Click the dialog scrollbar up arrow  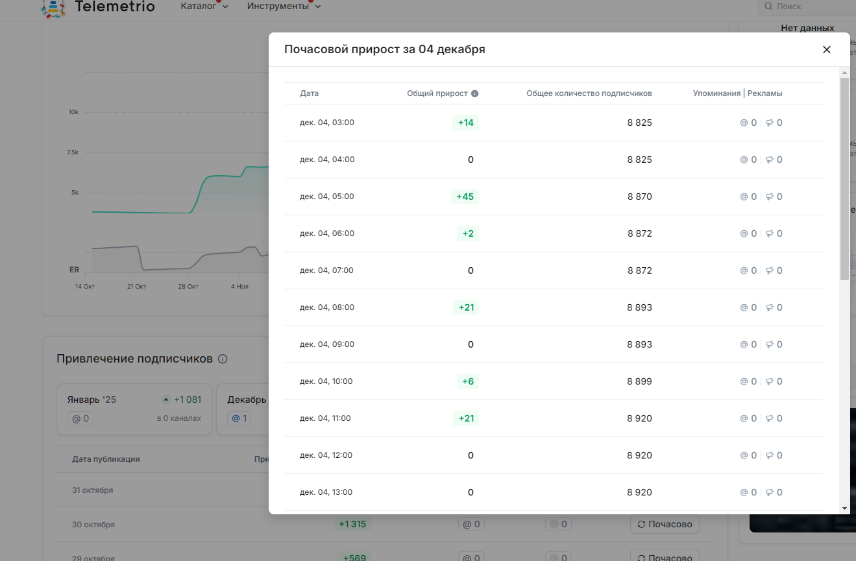(x=845, y=73)
